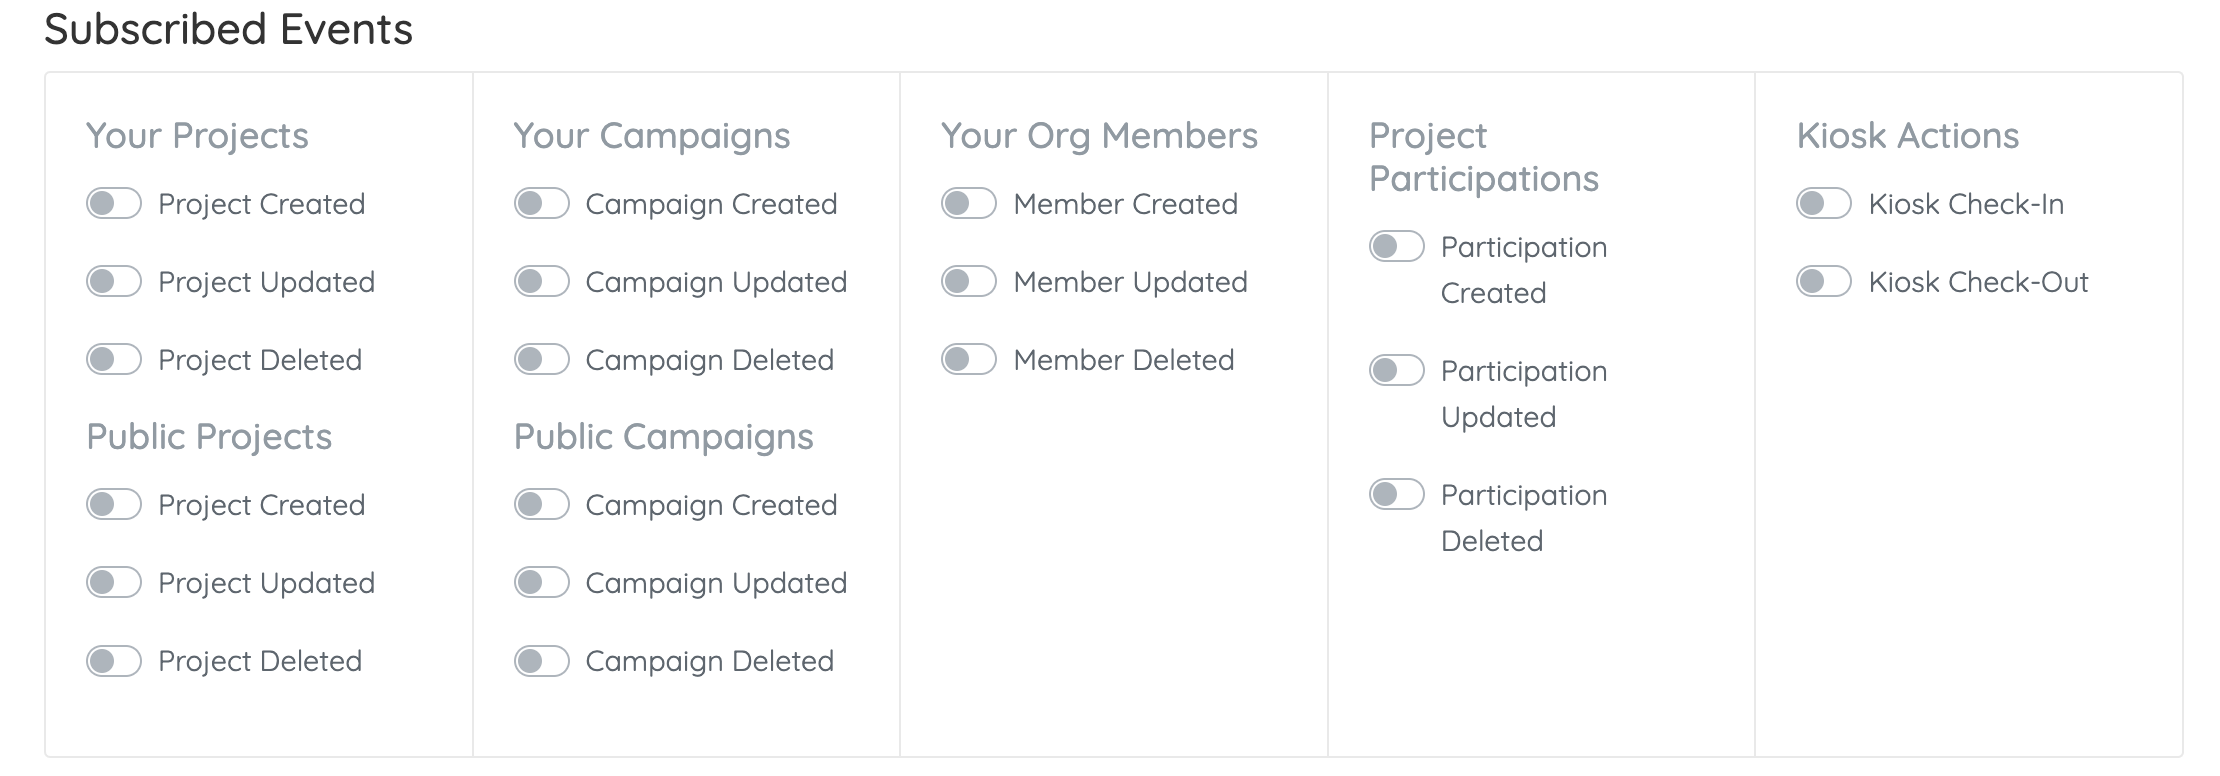The image size is (2220, 776).
Task: Toggle the Kiosk Check-Out switch
Action: pyautogui.click(x=1825, y=282)
